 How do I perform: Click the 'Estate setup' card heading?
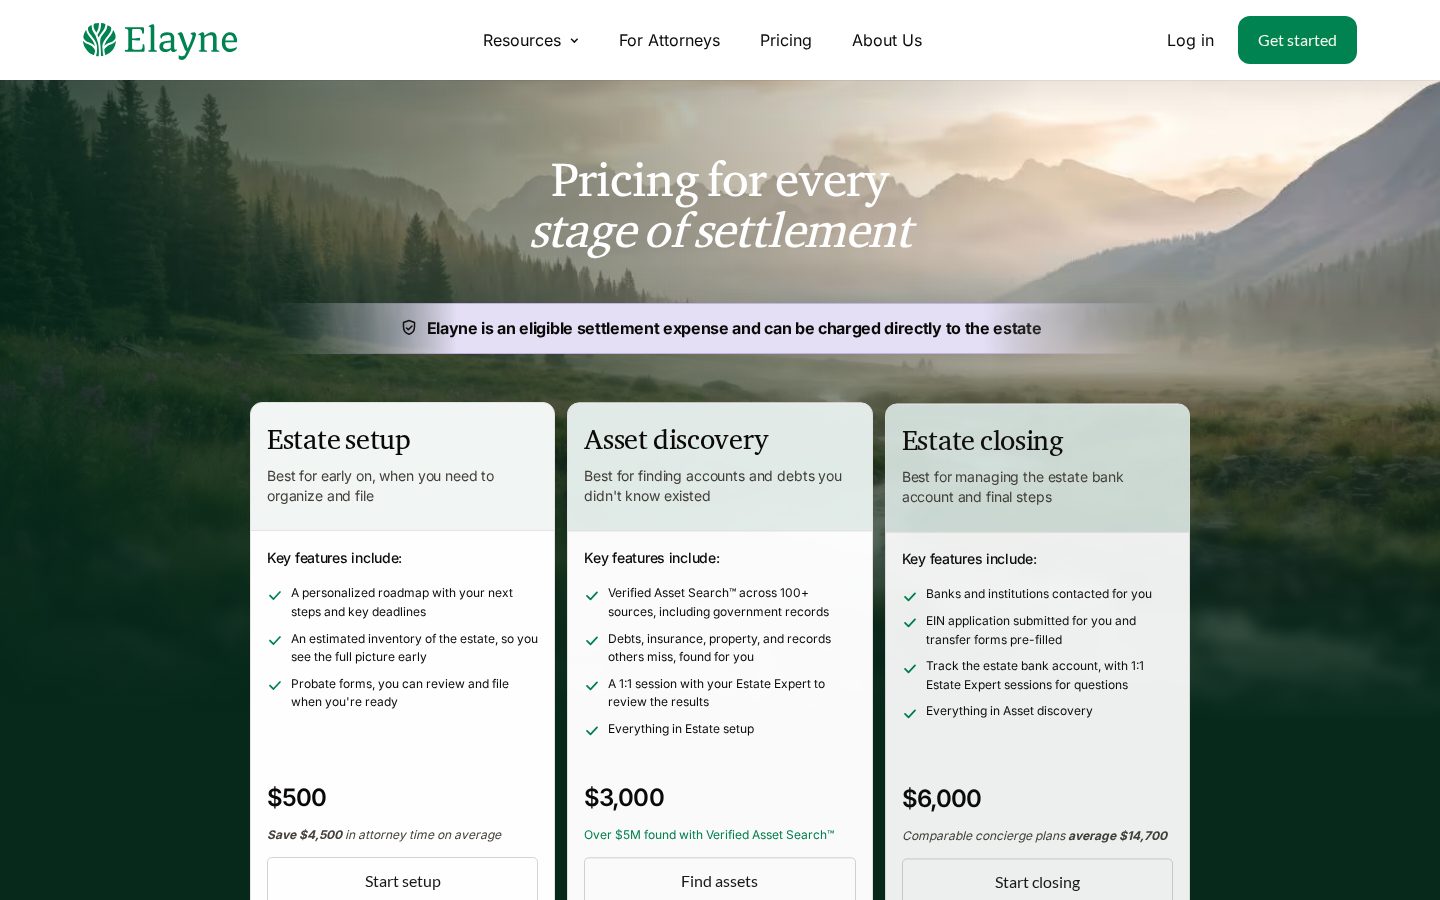click(x=339, y=440)
